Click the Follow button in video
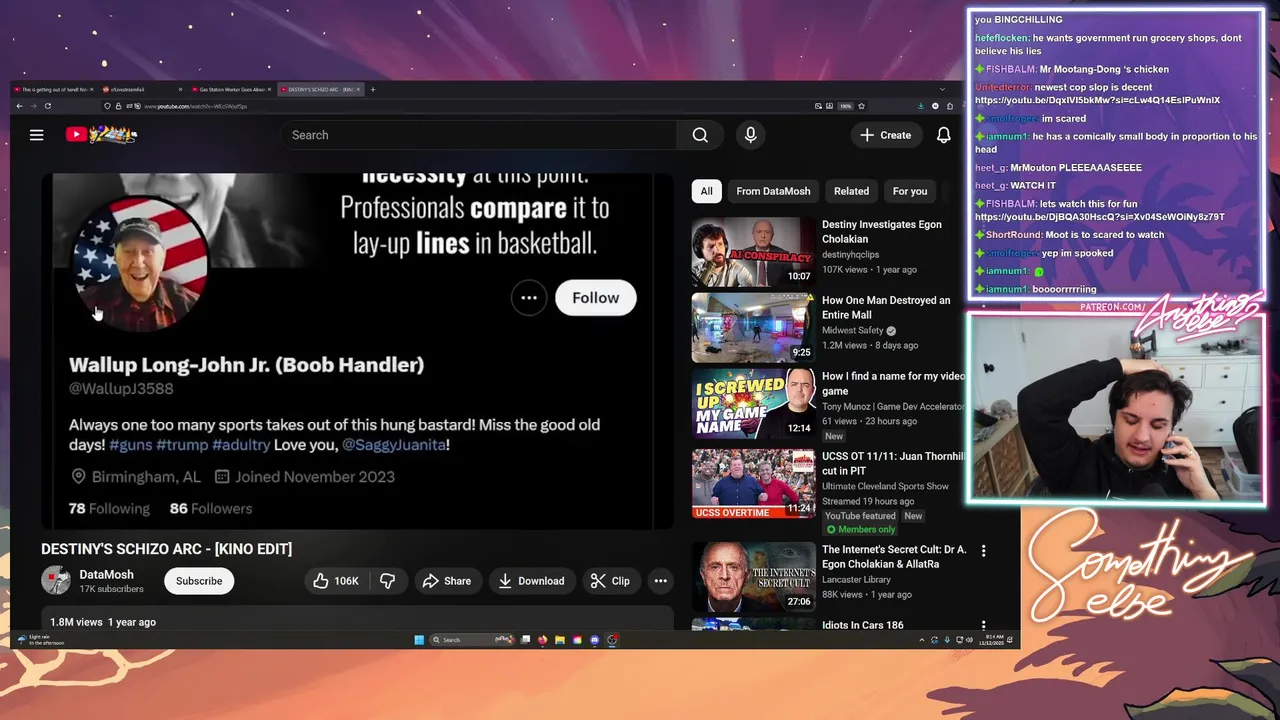This screenshot has height=720, width=1280. 595,298
